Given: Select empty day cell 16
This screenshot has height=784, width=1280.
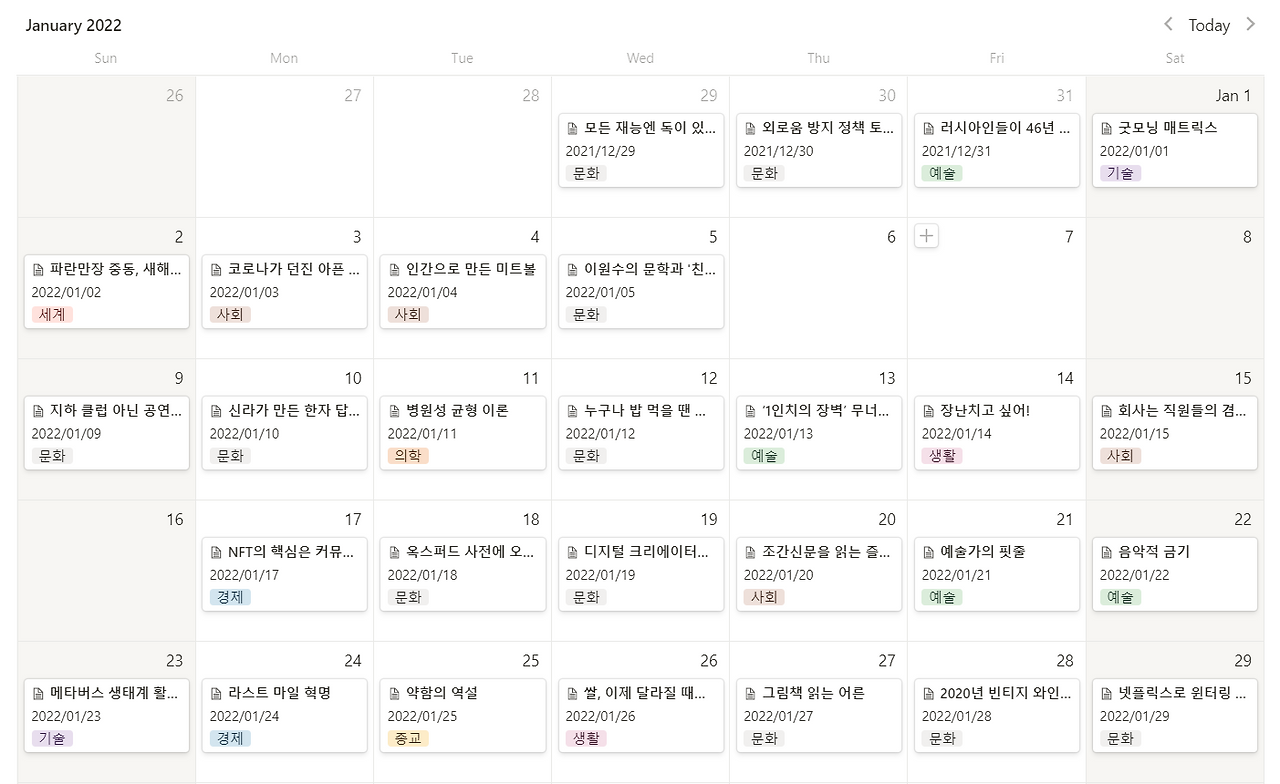Looking at the screenshot, I should [x=106, y=570].
